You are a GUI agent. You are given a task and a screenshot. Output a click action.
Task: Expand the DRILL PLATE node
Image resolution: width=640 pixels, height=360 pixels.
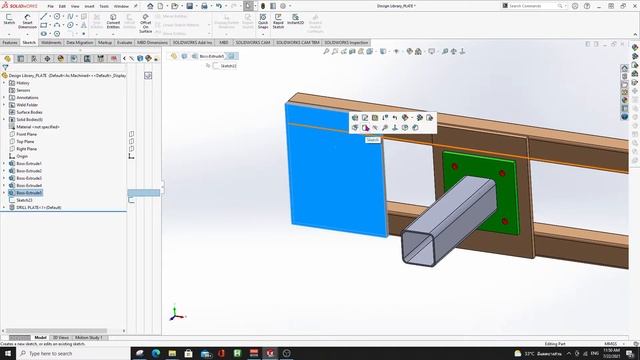coord(4,208)
